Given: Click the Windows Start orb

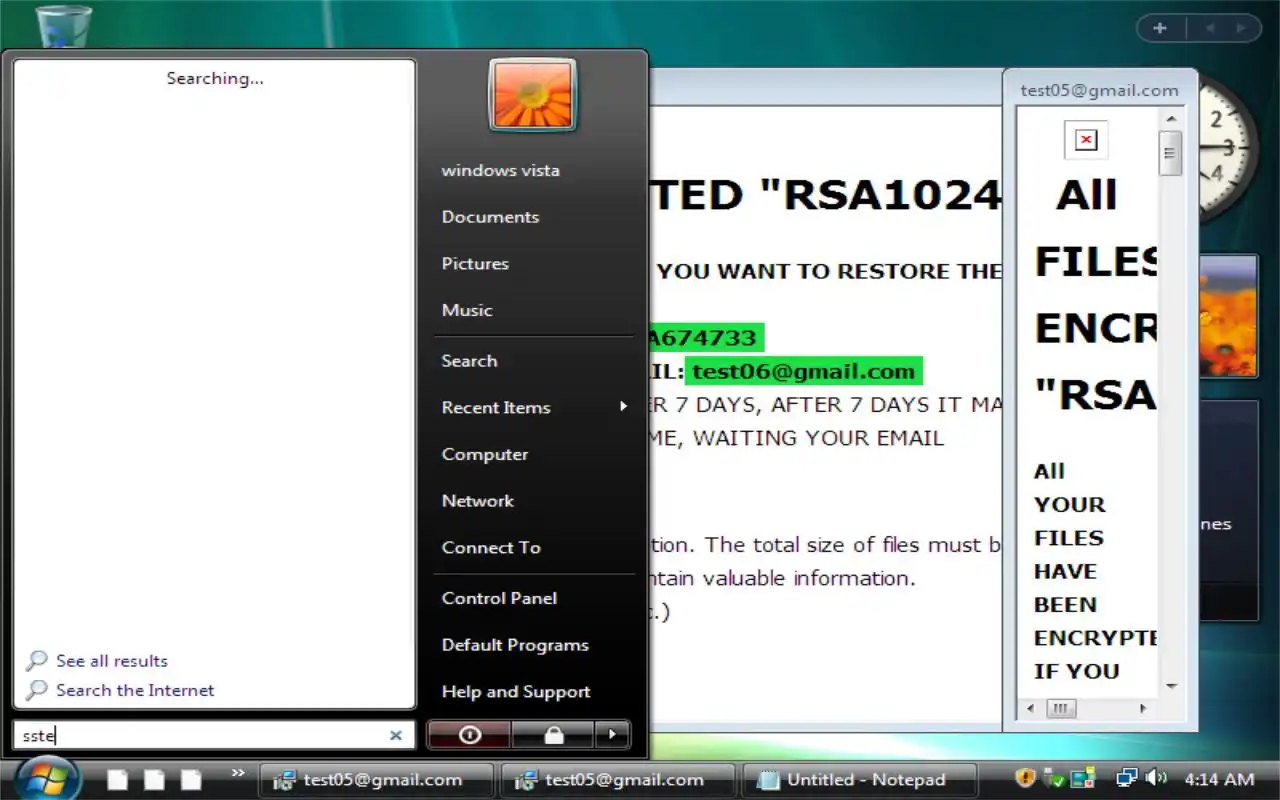Looking at the screenshot, I should tap(48, 779).
